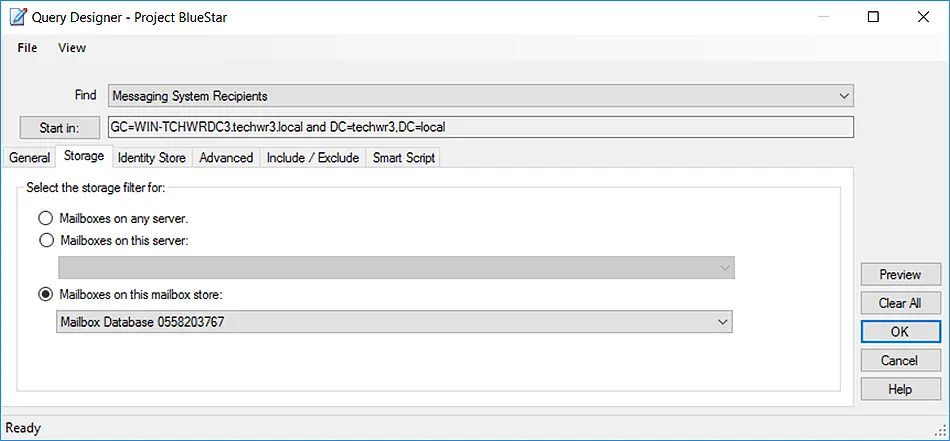The width and height of the screenshot is (950, 441).
Task: Open the View menu
Action: (x=72, y=48)
